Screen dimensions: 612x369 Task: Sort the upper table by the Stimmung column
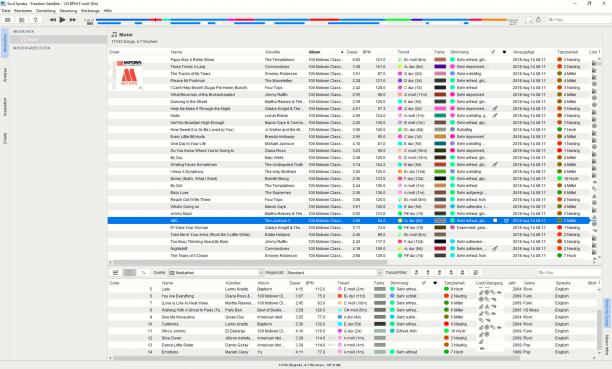459,52
